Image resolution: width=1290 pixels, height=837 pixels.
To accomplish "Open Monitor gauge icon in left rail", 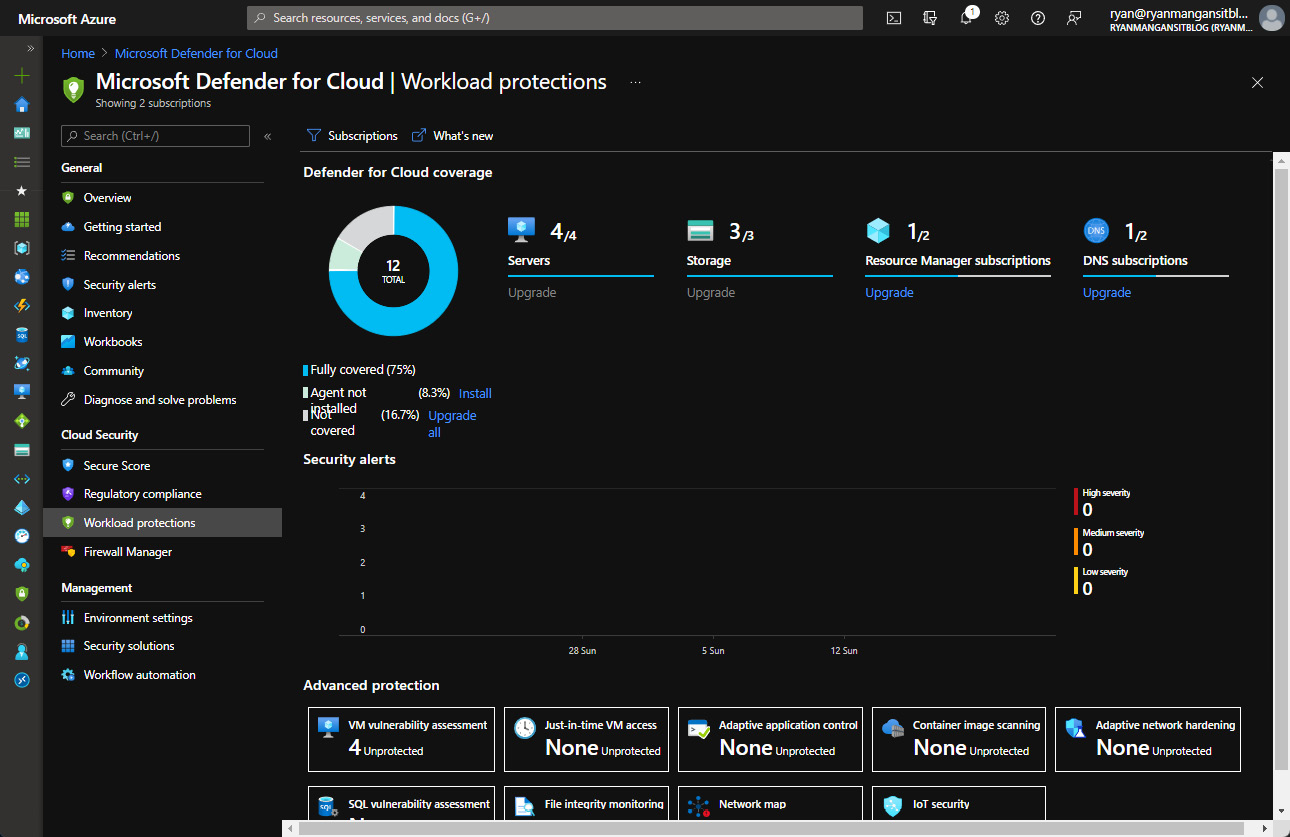I will click(22, 536).
